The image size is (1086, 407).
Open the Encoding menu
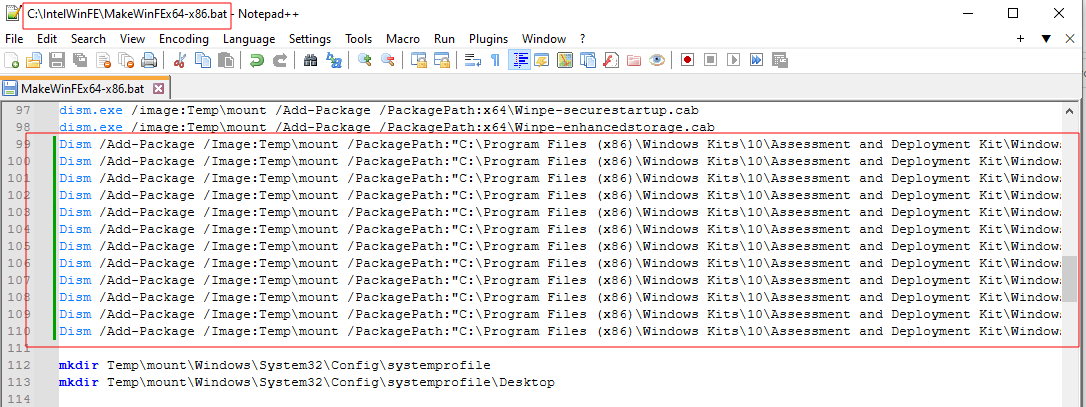[x=183, y=38]
